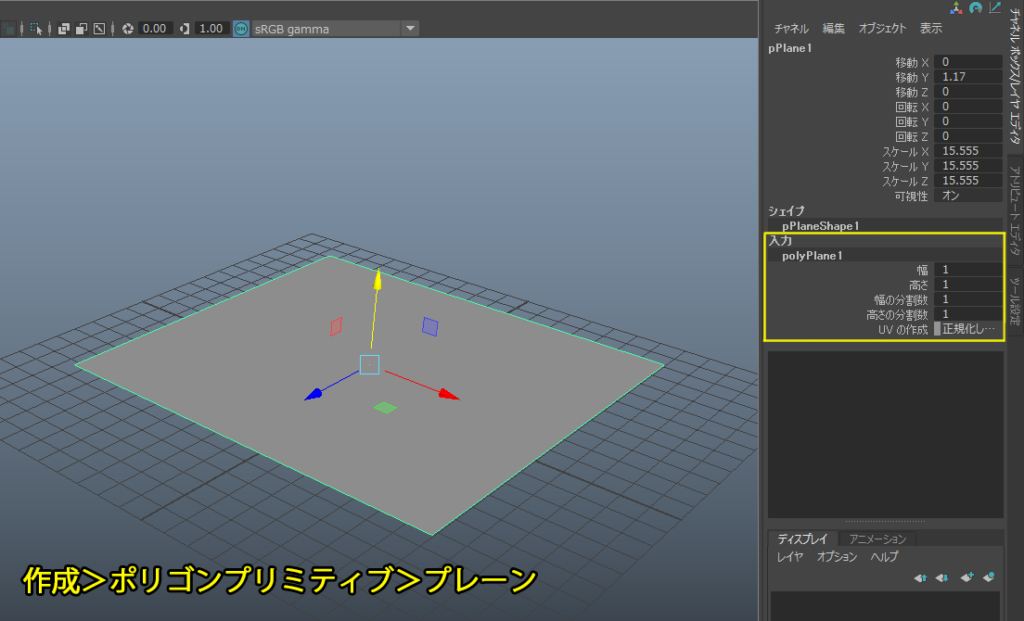
Task: Create layer from selected objects icon
Action: click(989, 577)
